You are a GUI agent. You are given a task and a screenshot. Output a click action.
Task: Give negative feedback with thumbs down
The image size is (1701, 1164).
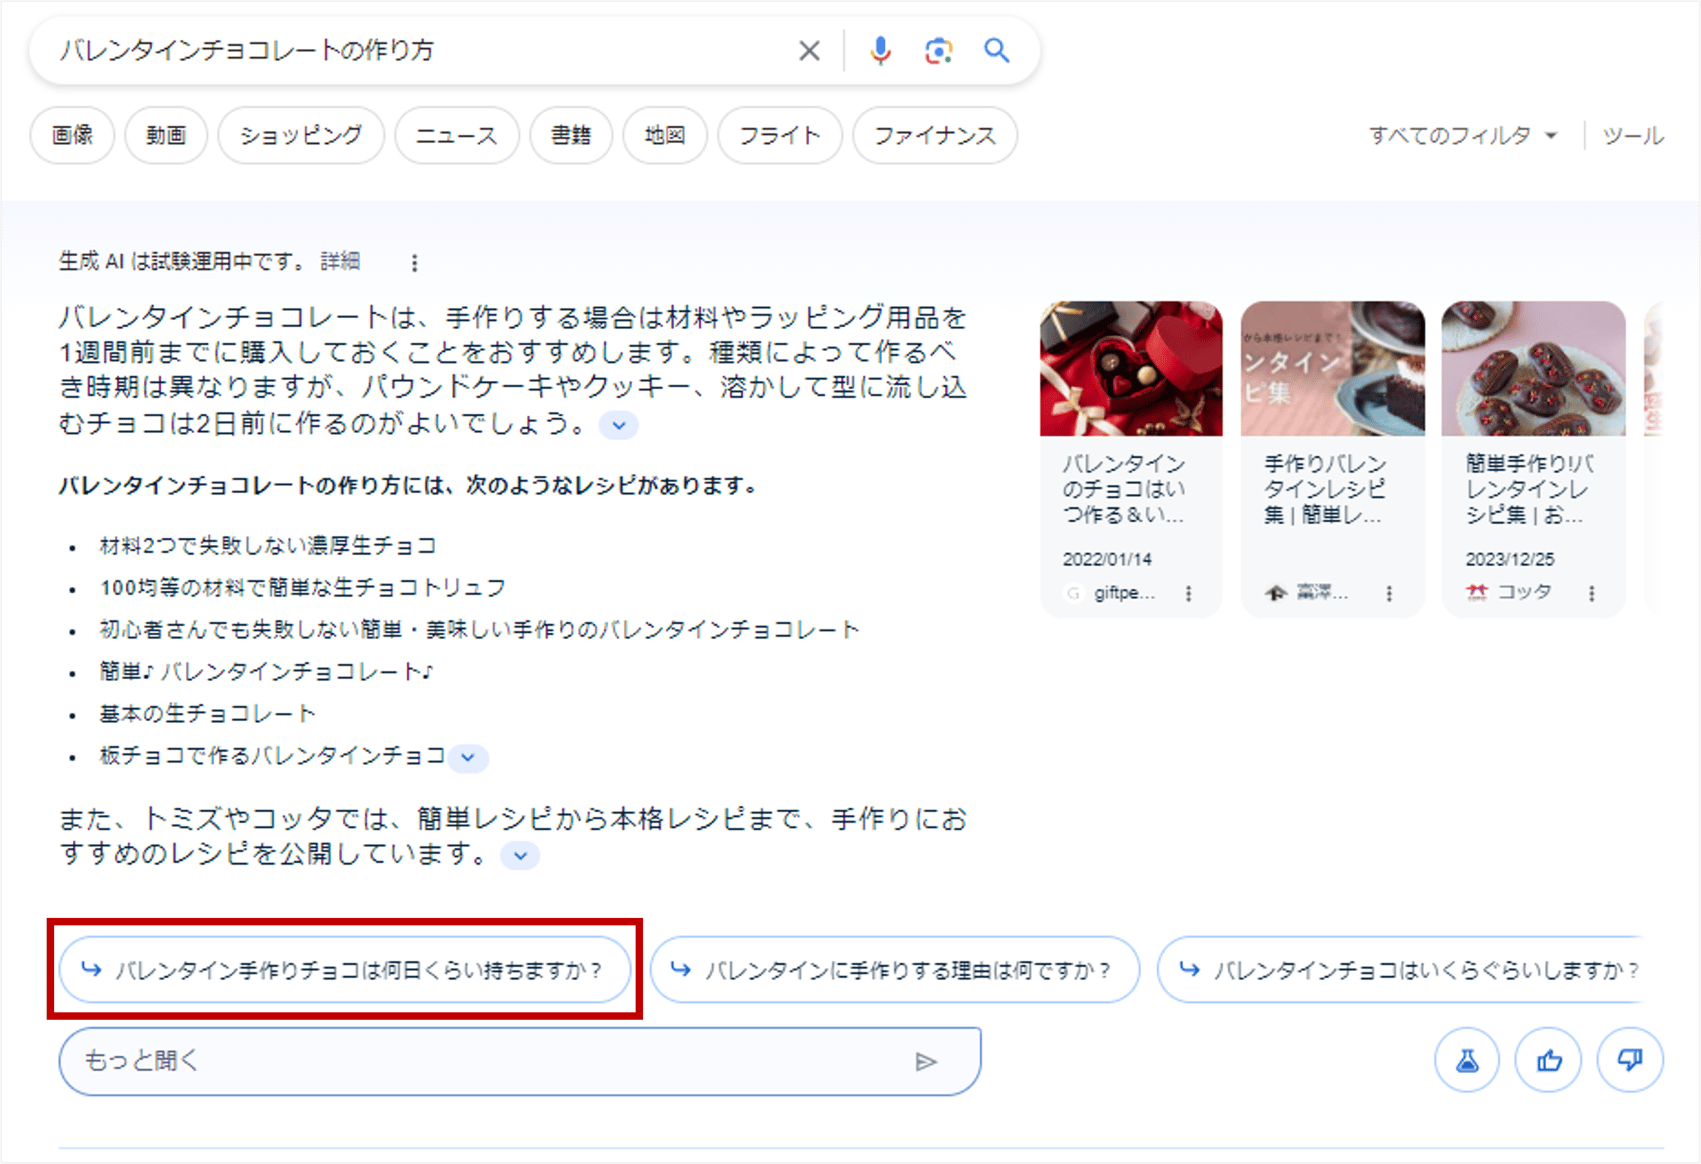[1630, 1060]
